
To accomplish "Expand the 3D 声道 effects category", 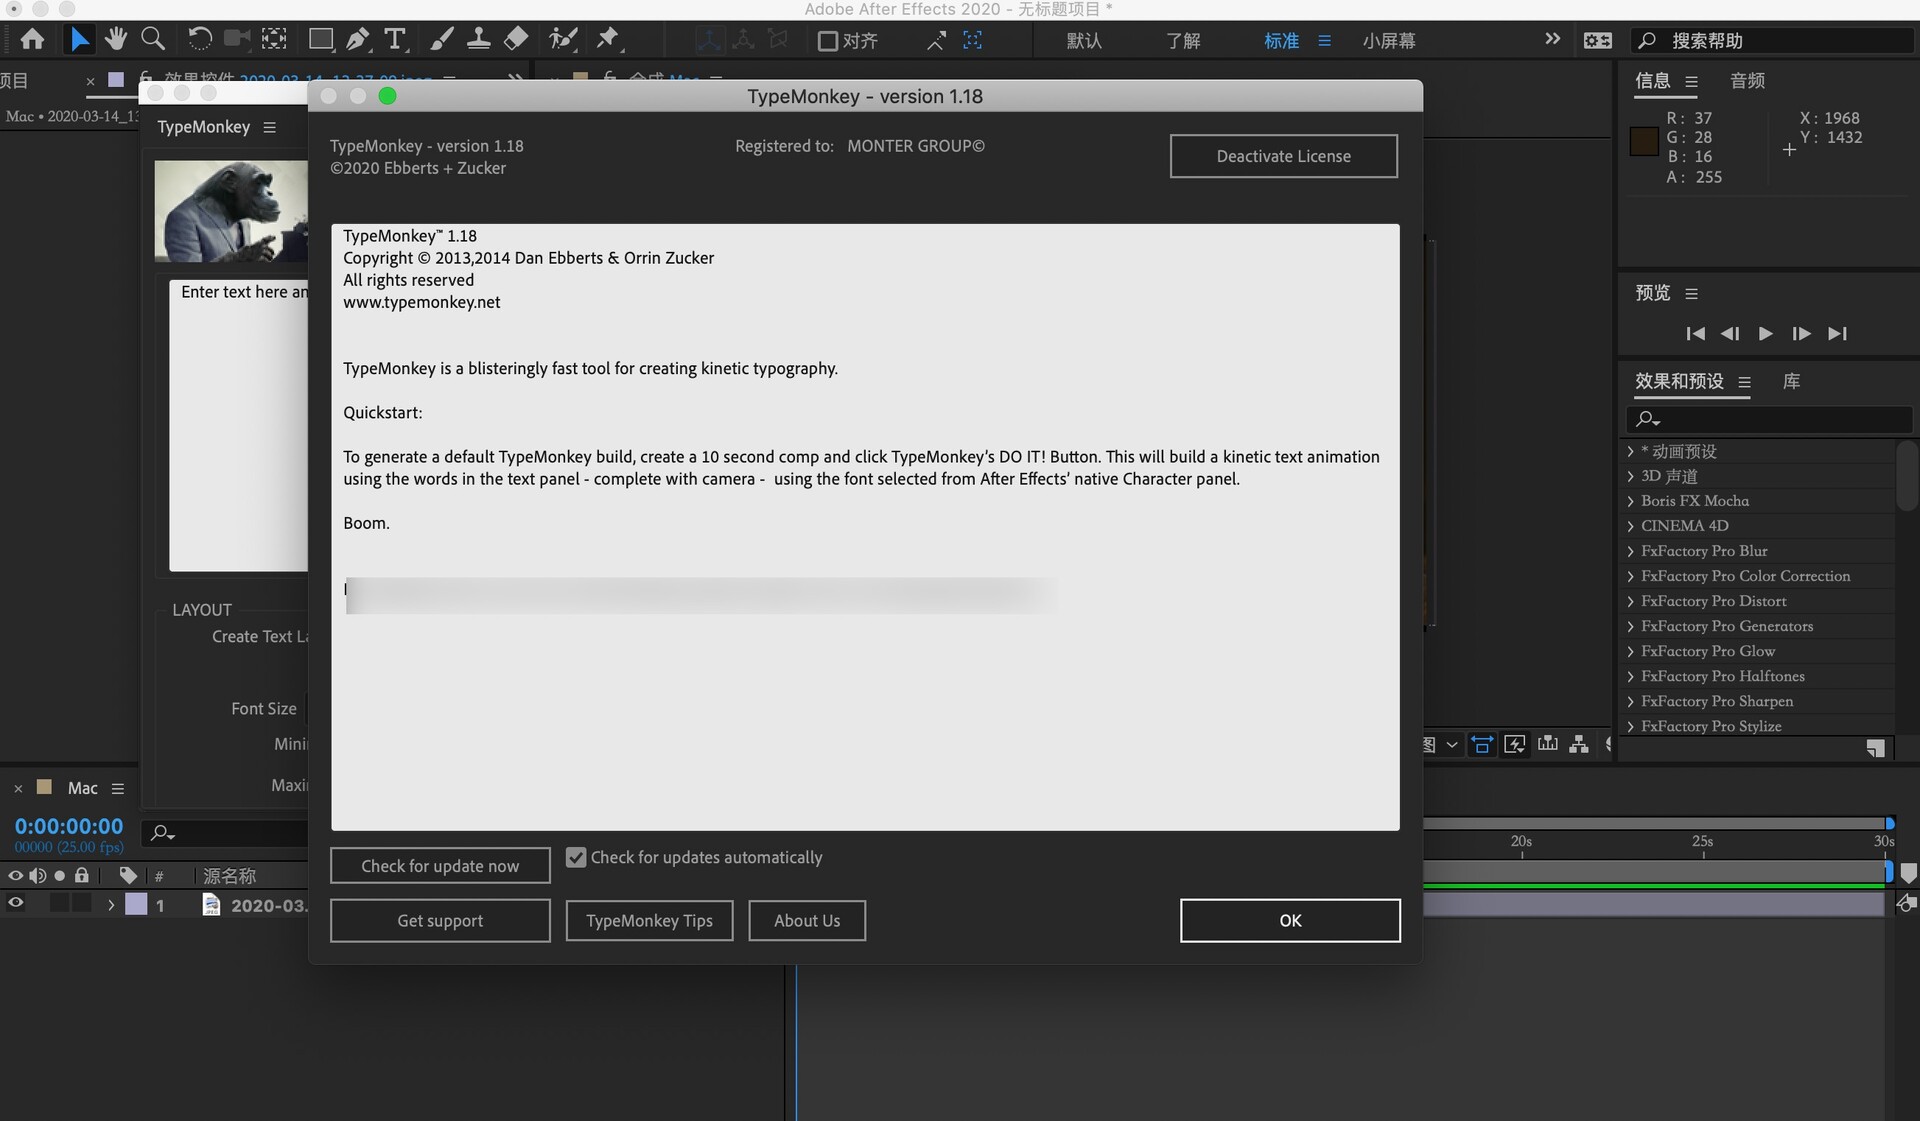I will coord(1630,476).
